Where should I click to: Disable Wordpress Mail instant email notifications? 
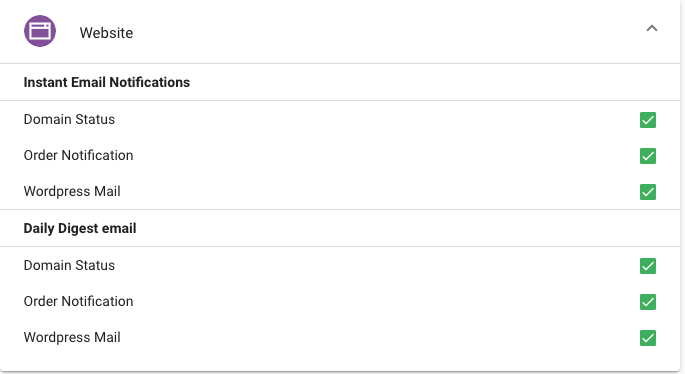(x=648, y=192)
